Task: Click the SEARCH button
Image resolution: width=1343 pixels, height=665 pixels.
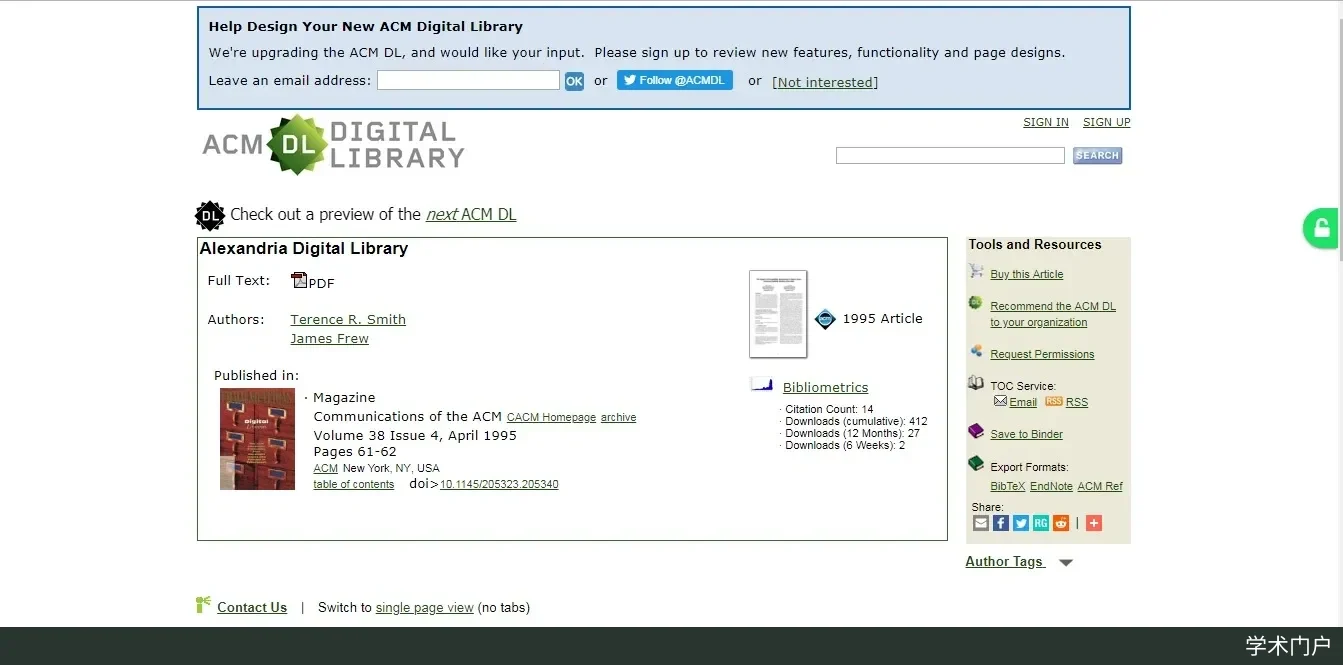Action: 1097,155
